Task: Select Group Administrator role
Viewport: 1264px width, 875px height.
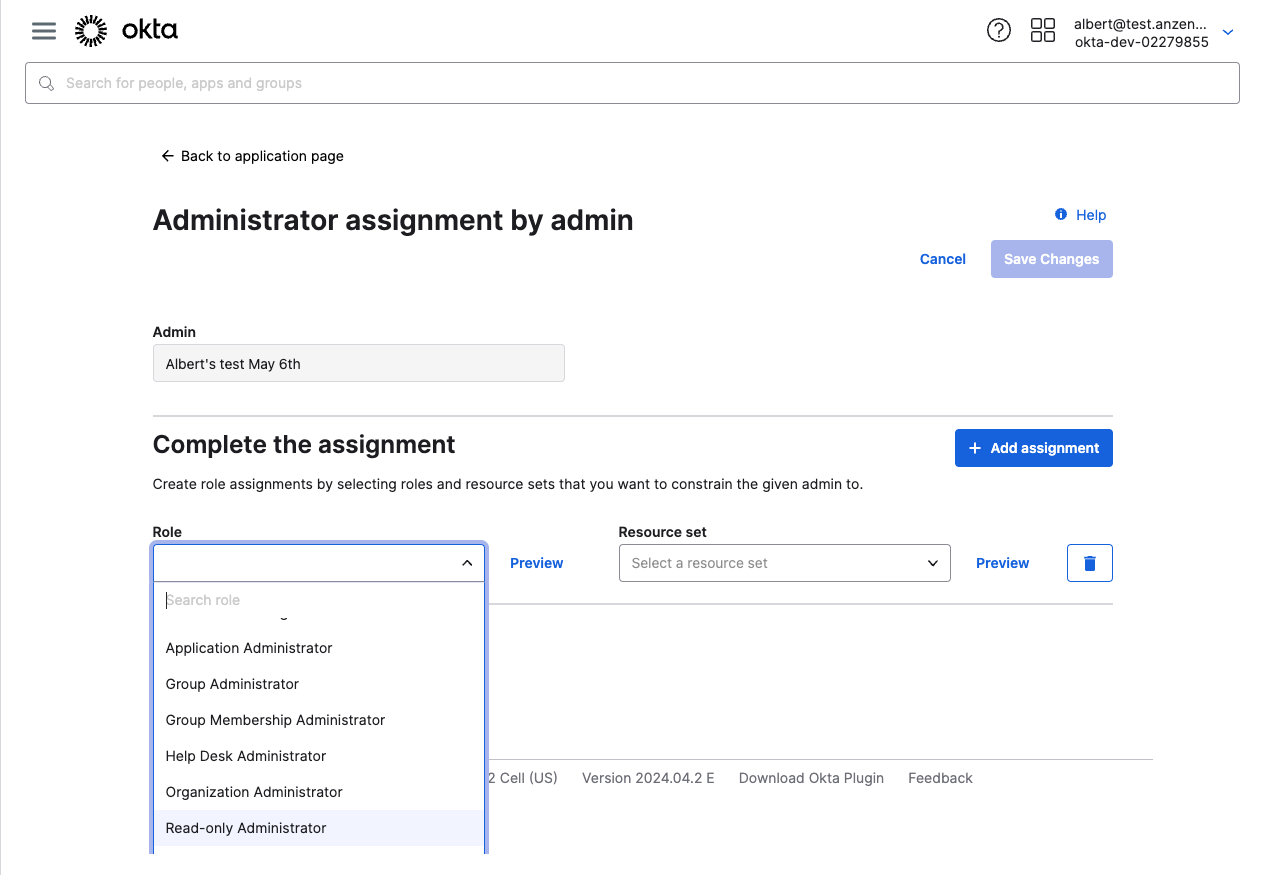Action: pyautogui.click(x=232, y=684)
